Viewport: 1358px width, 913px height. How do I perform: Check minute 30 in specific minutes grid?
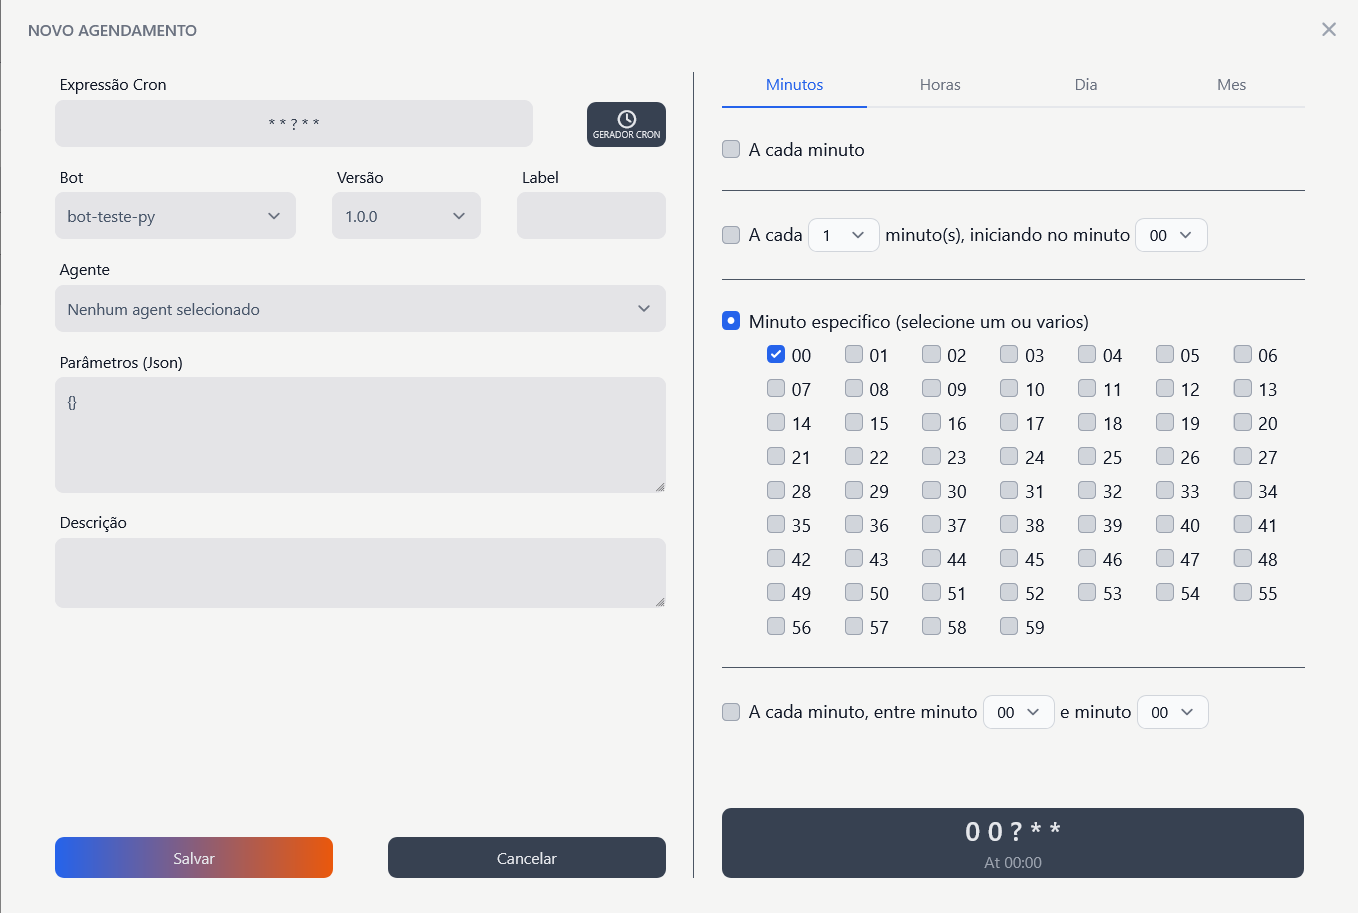[931, 490]
